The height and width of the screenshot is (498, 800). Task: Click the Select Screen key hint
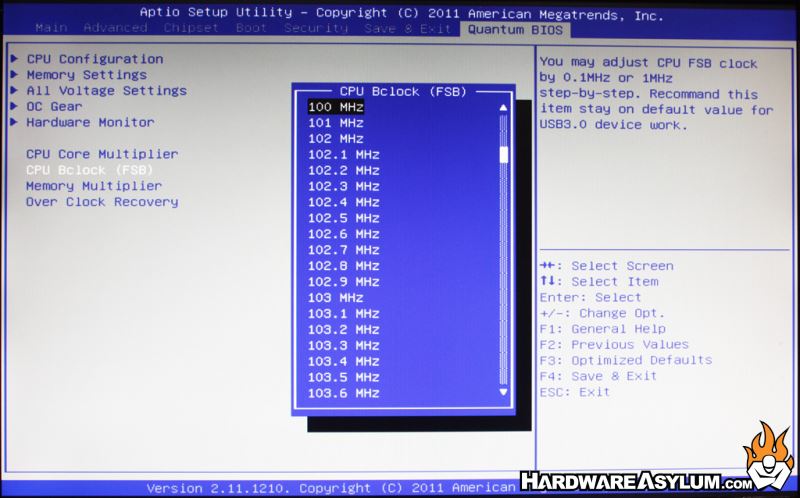point(607,266)
